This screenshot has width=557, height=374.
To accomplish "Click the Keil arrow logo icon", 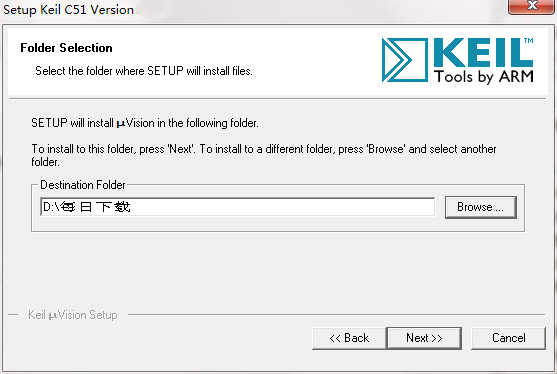I will coord(405,60).
